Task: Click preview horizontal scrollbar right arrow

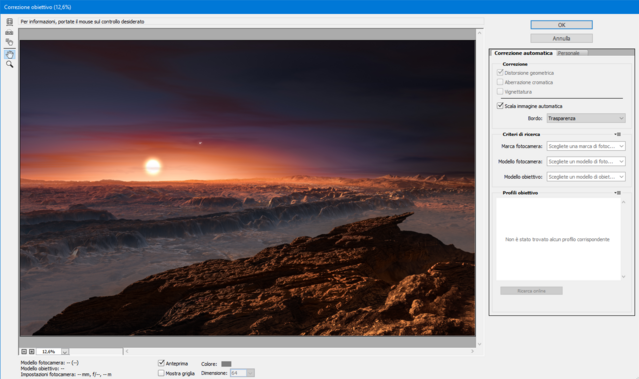Action: click(x=472, y=351)
